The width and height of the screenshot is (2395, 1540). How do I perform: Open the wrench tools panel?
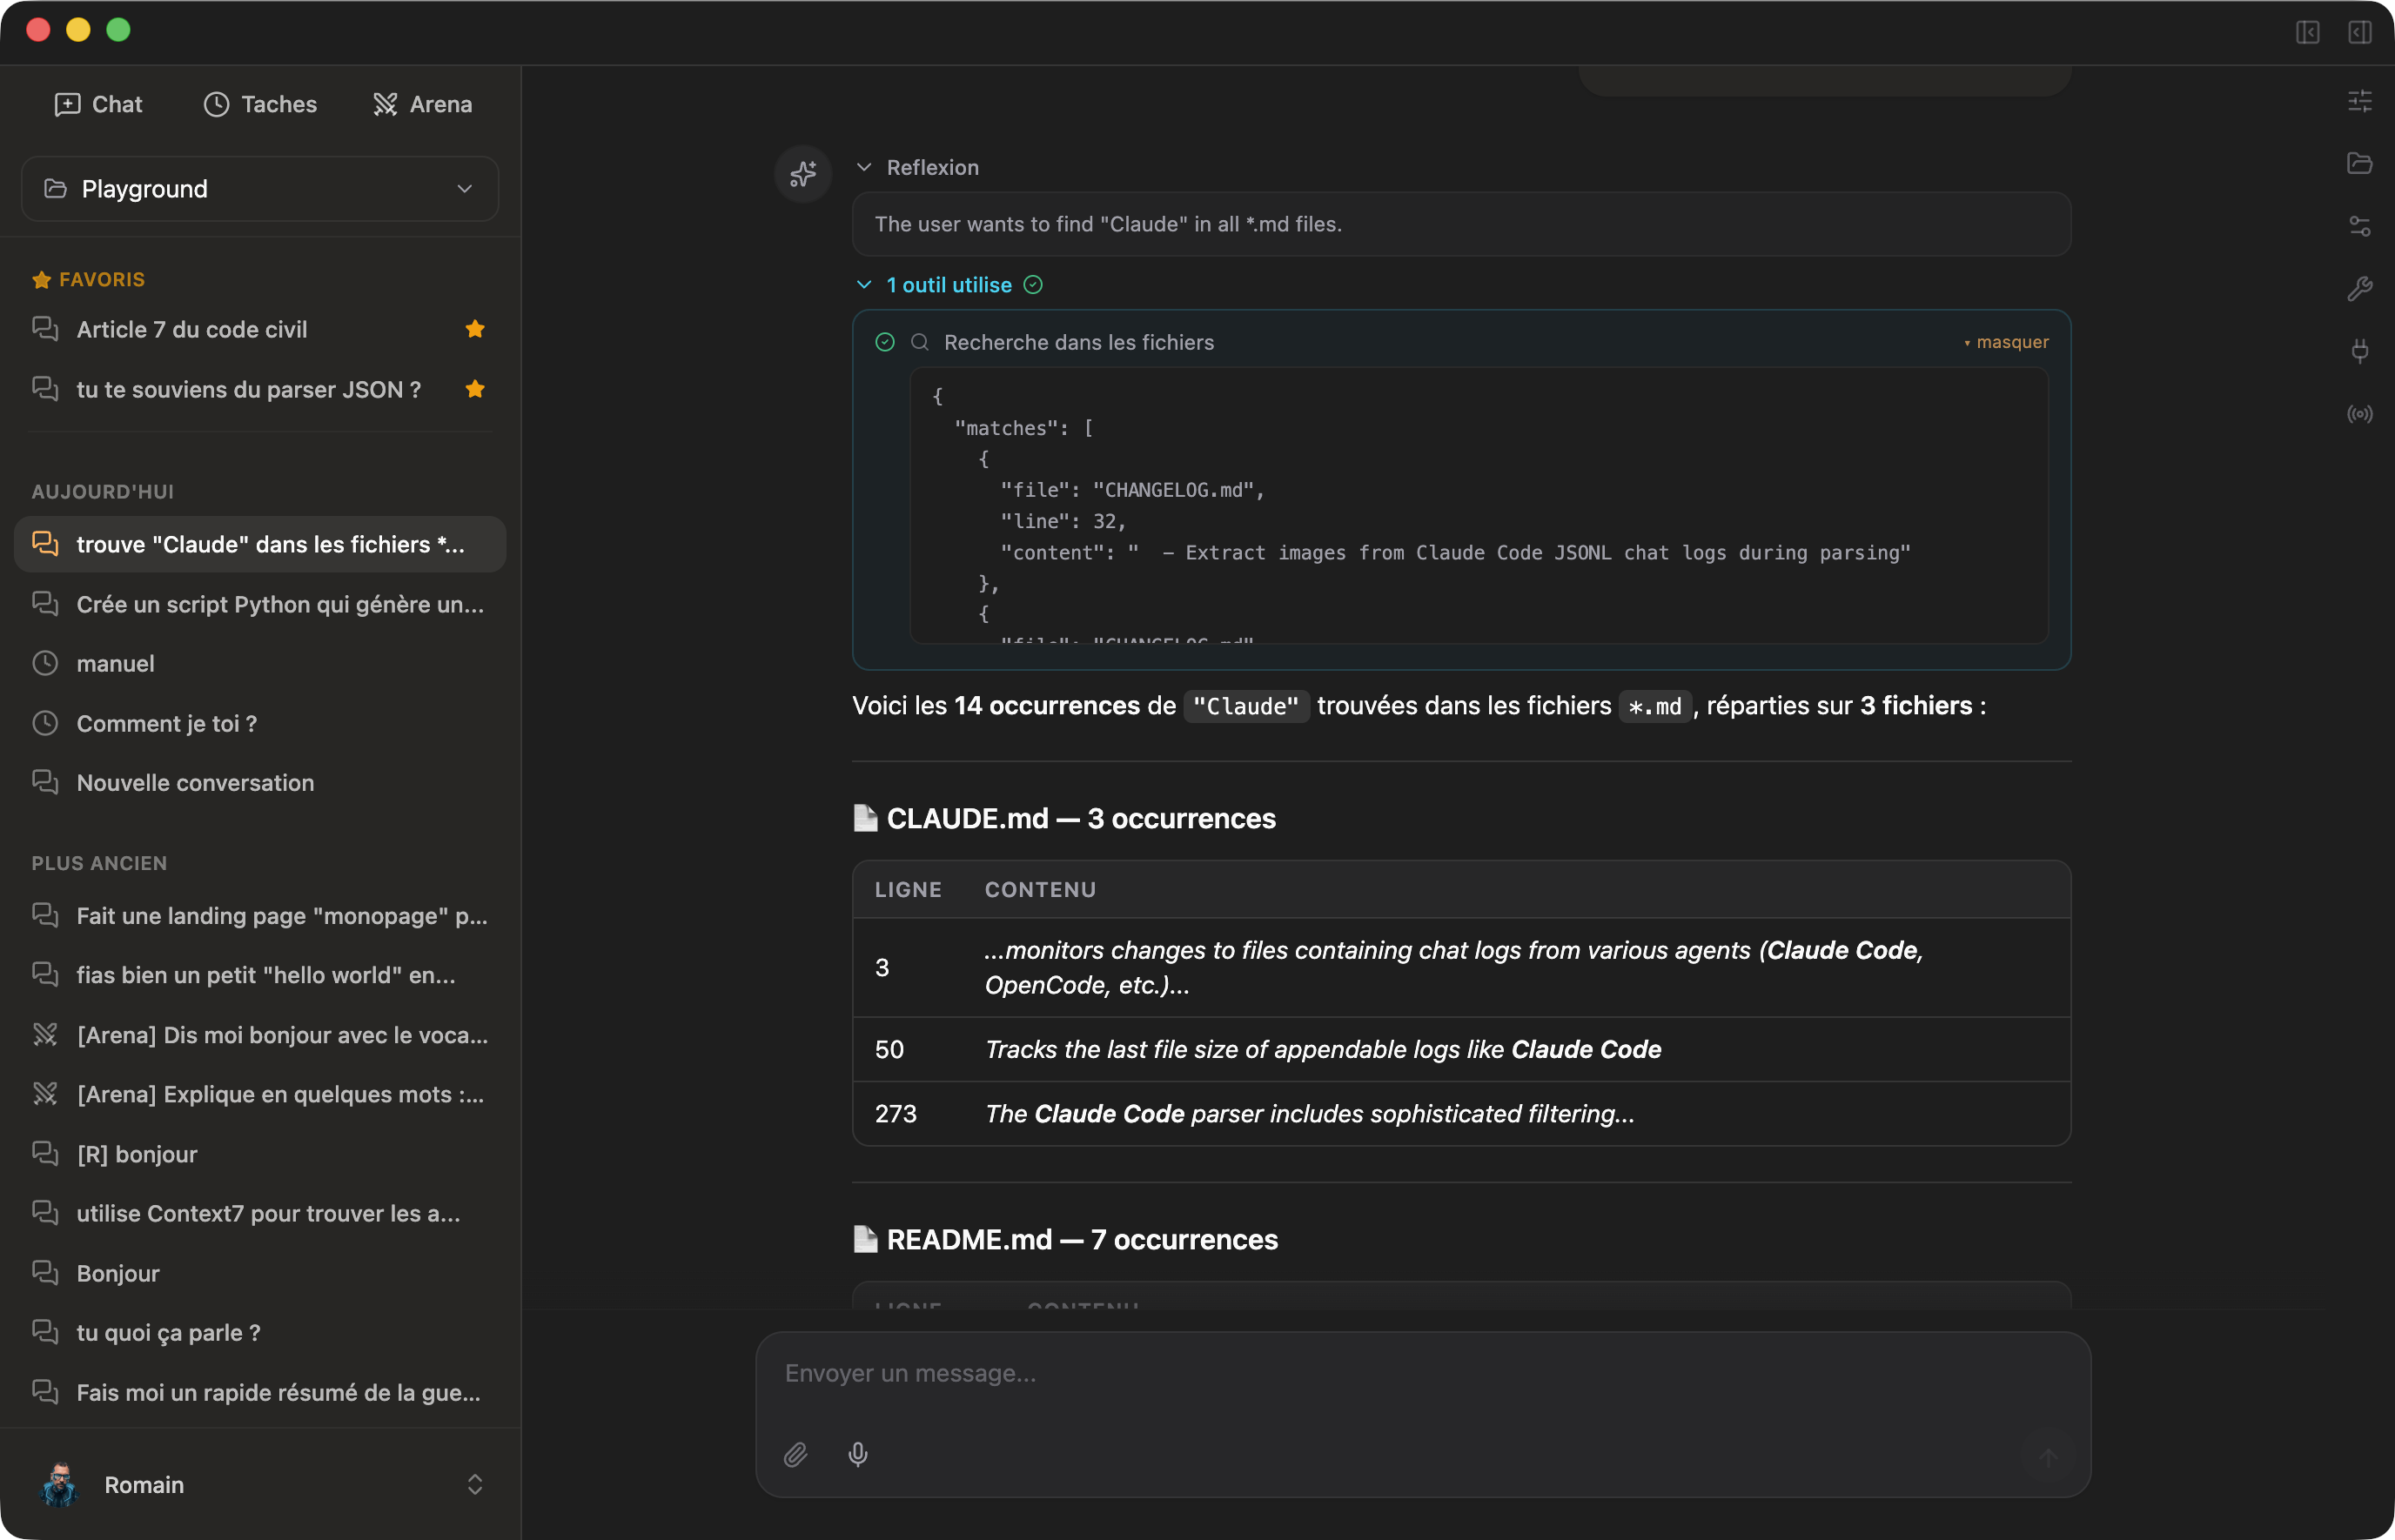(x=2361, y=289)
